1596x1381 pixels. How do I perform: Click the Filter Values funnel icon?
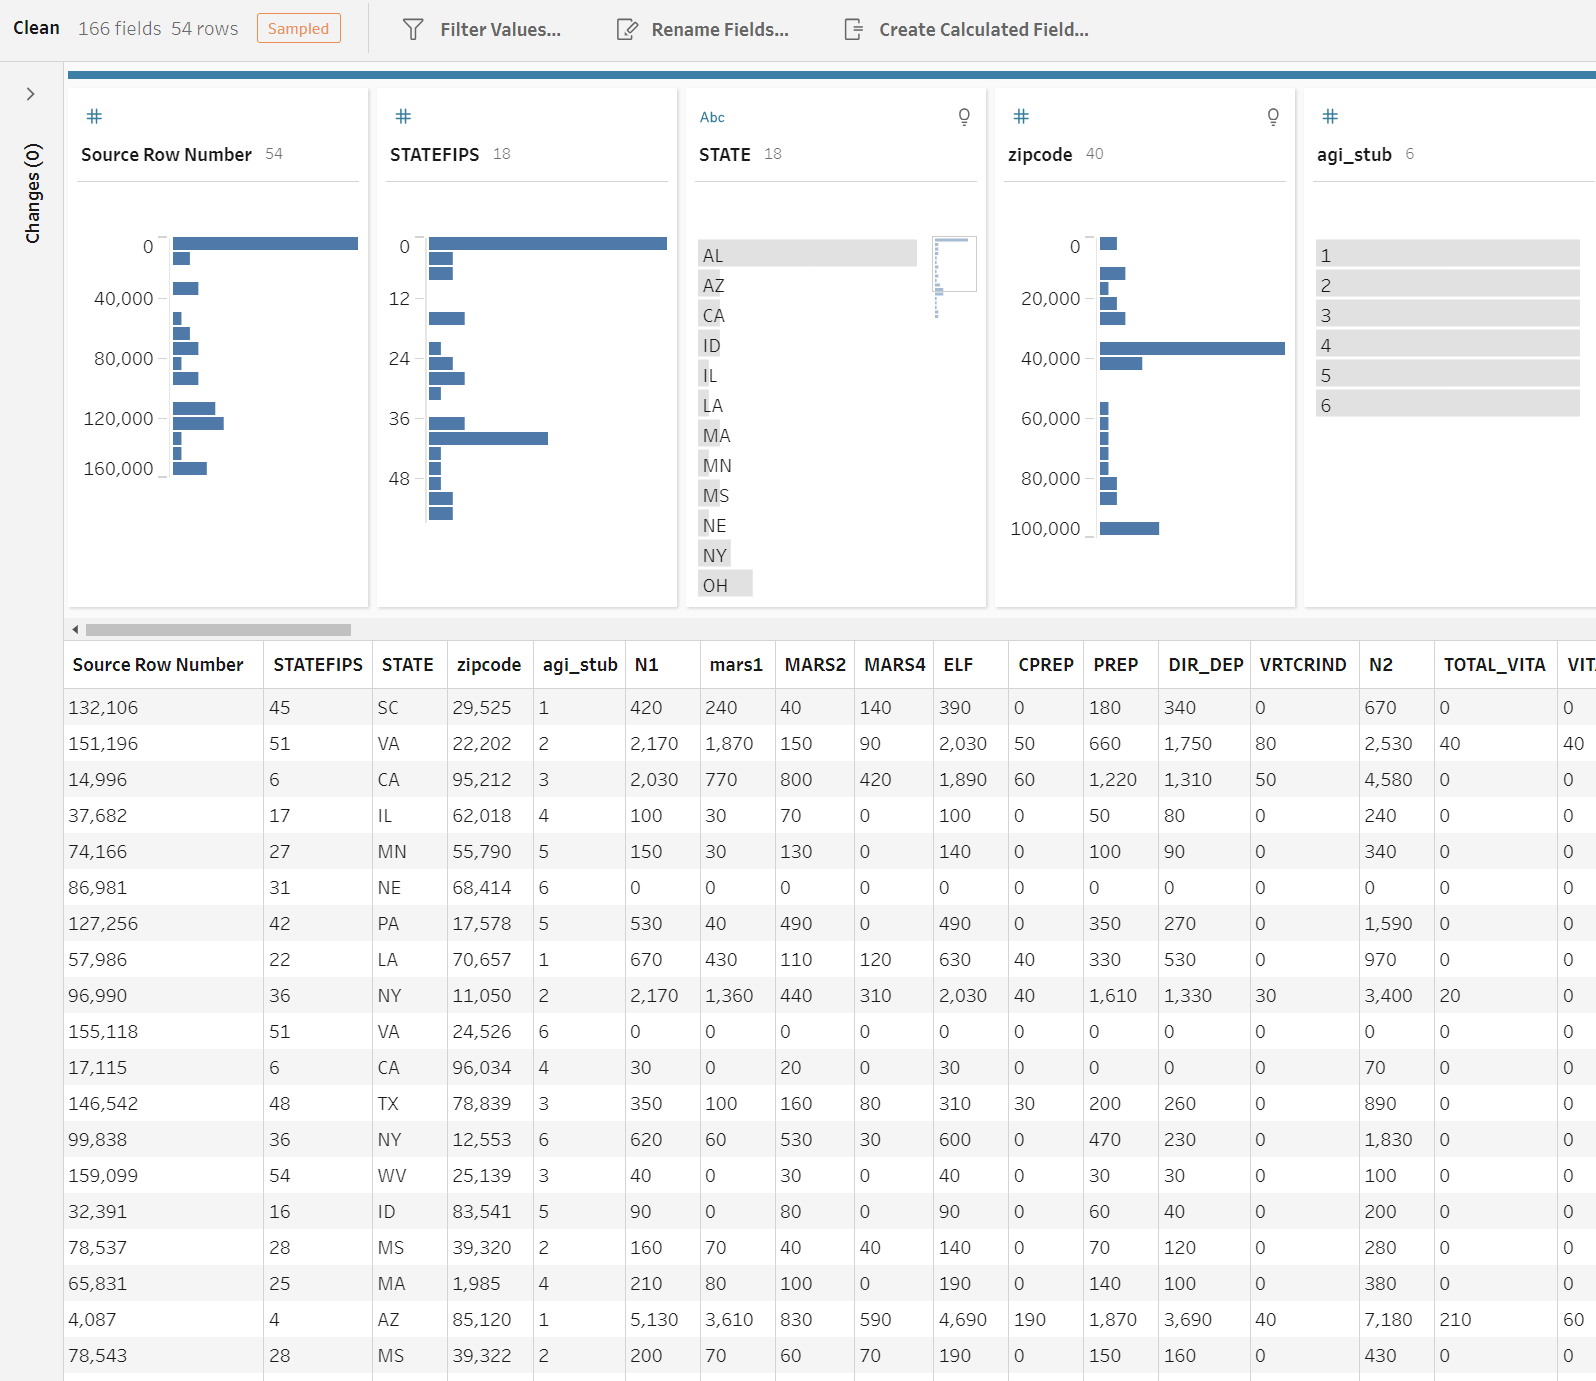[x=413, y=30]
